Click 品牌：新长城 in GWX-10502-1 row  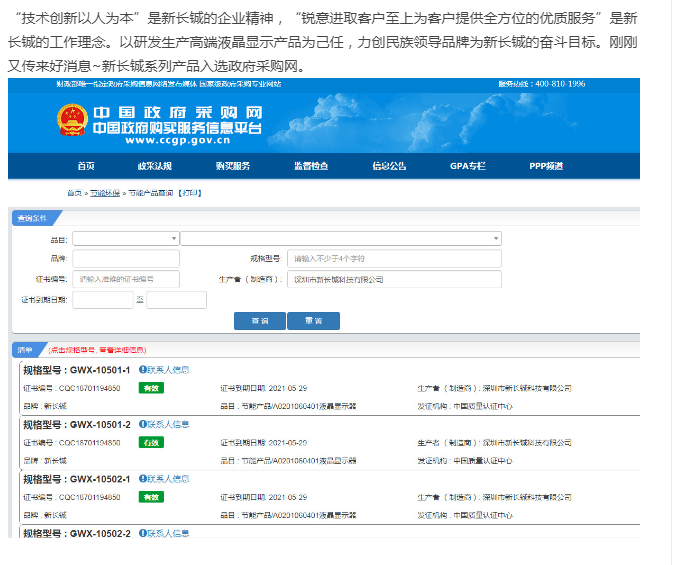click(x=45, y=515)
